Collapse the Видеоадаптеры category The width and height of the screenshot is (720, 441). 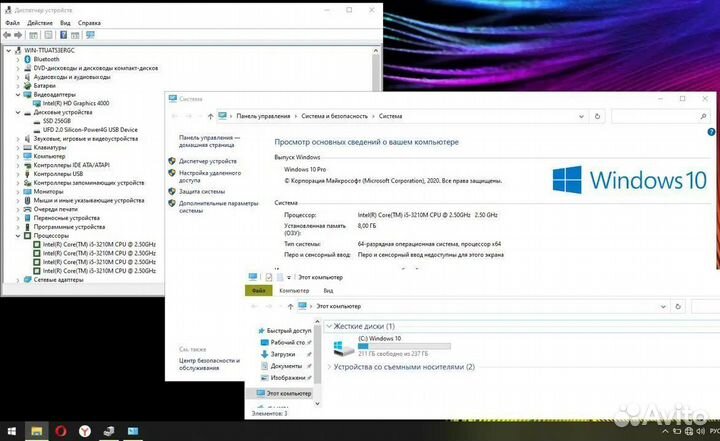point(18,95)
